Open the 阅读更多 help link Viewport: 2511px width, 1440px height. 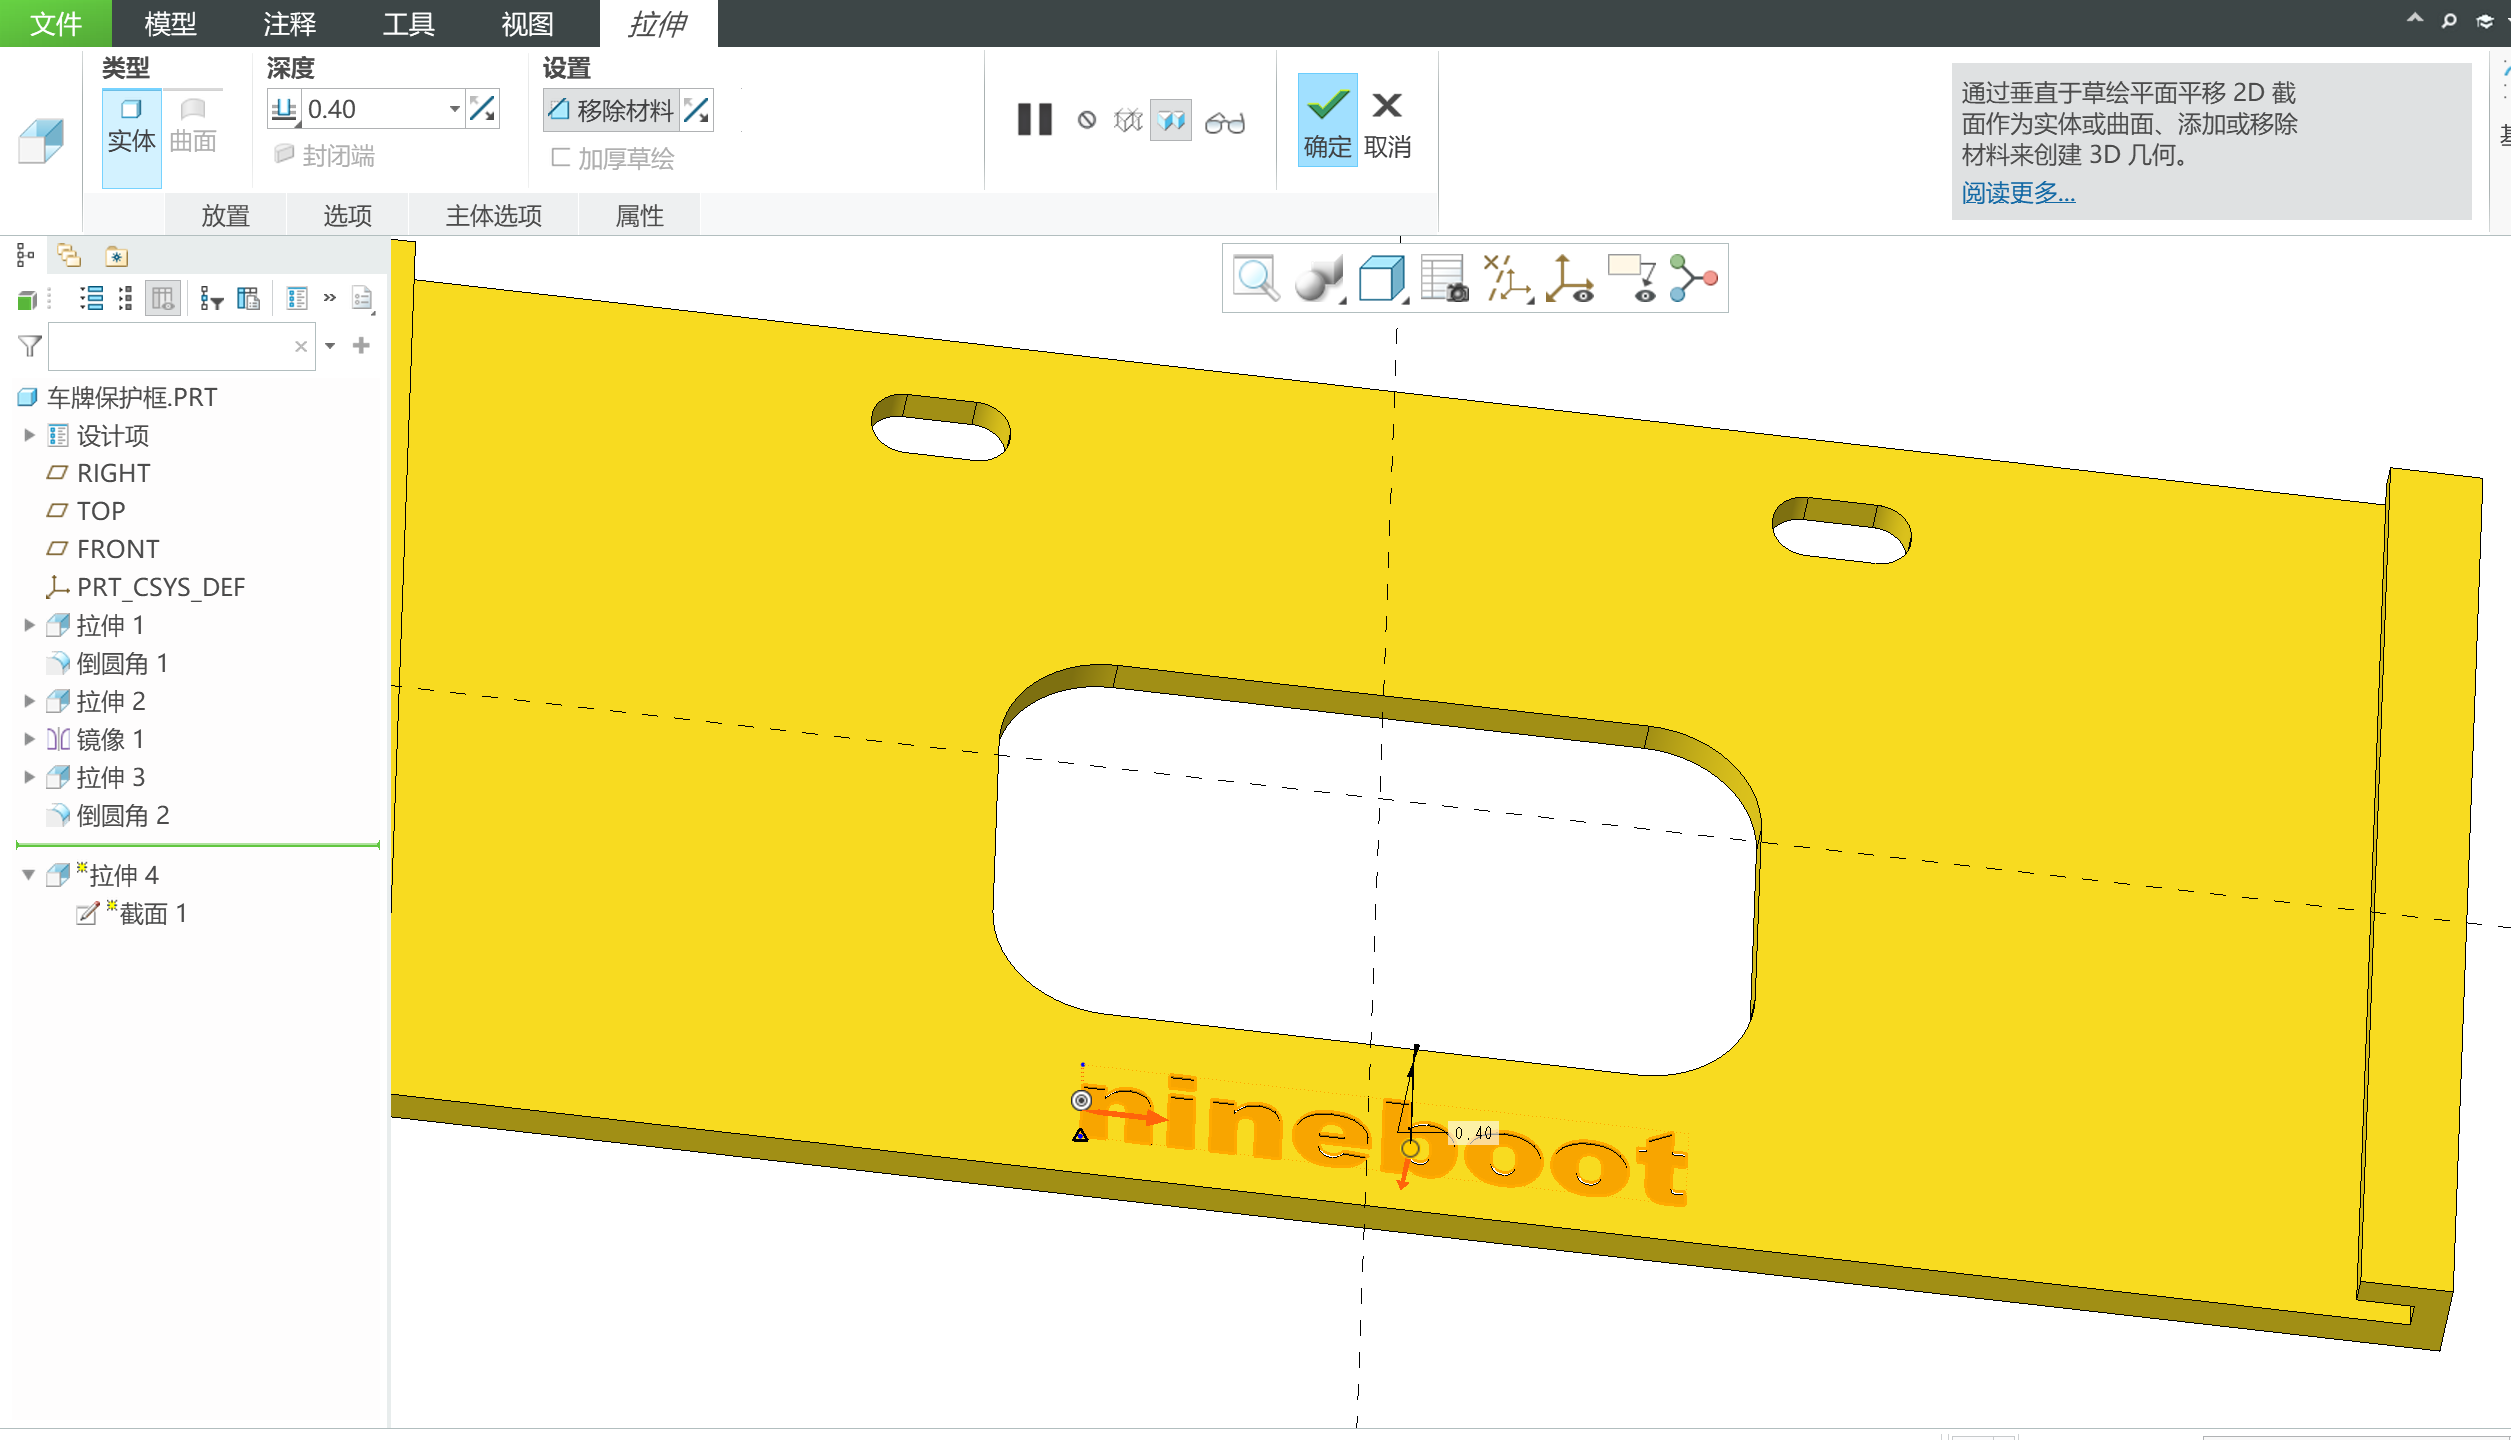[x=2017, y=192]
